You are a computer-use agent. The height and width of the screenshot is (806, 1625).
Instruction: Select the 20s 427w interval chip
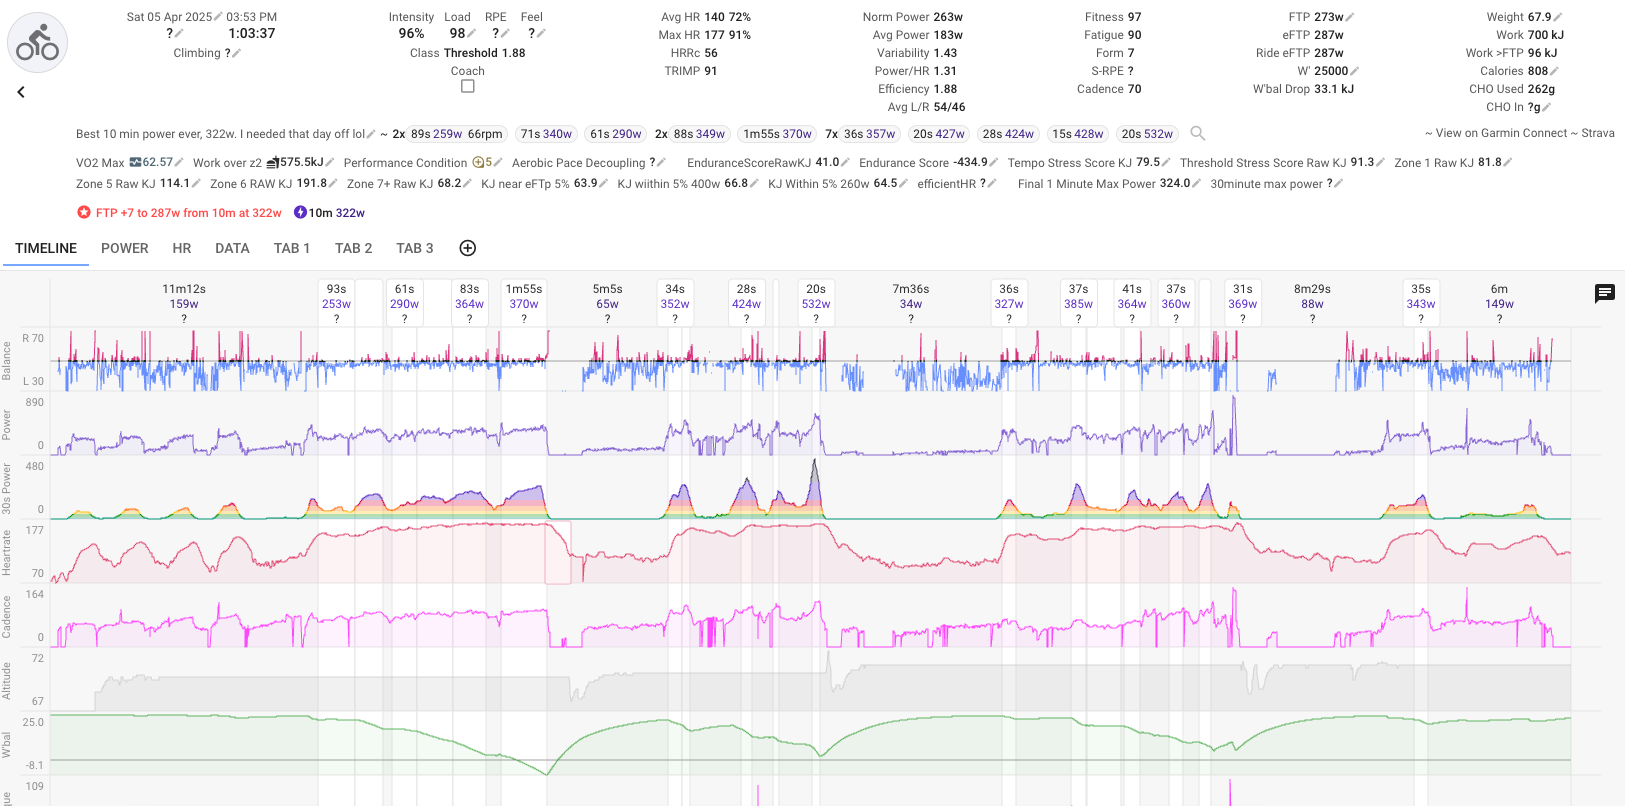[x=939, y=134]
